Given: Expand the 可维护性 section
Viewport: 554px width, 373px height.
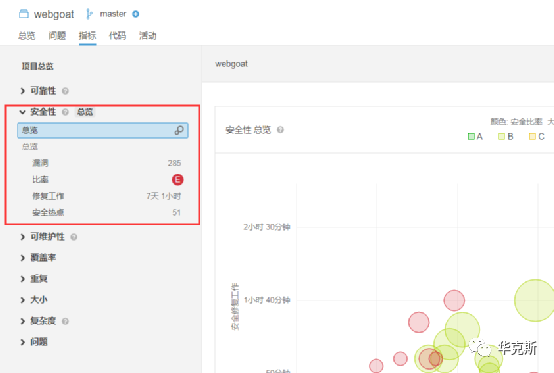Looking at the screenshot, I should click(23, 237).
